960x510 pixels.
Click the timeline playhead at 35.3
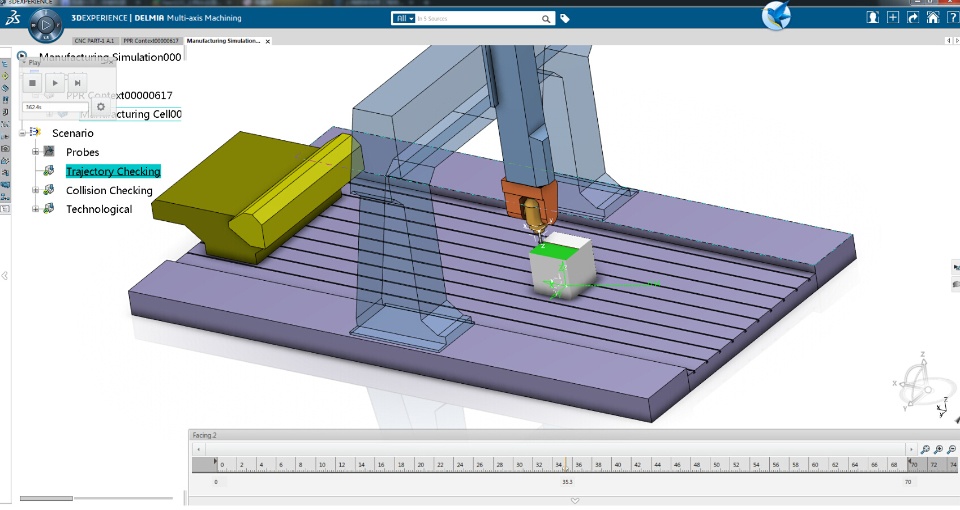pos(566,465)
